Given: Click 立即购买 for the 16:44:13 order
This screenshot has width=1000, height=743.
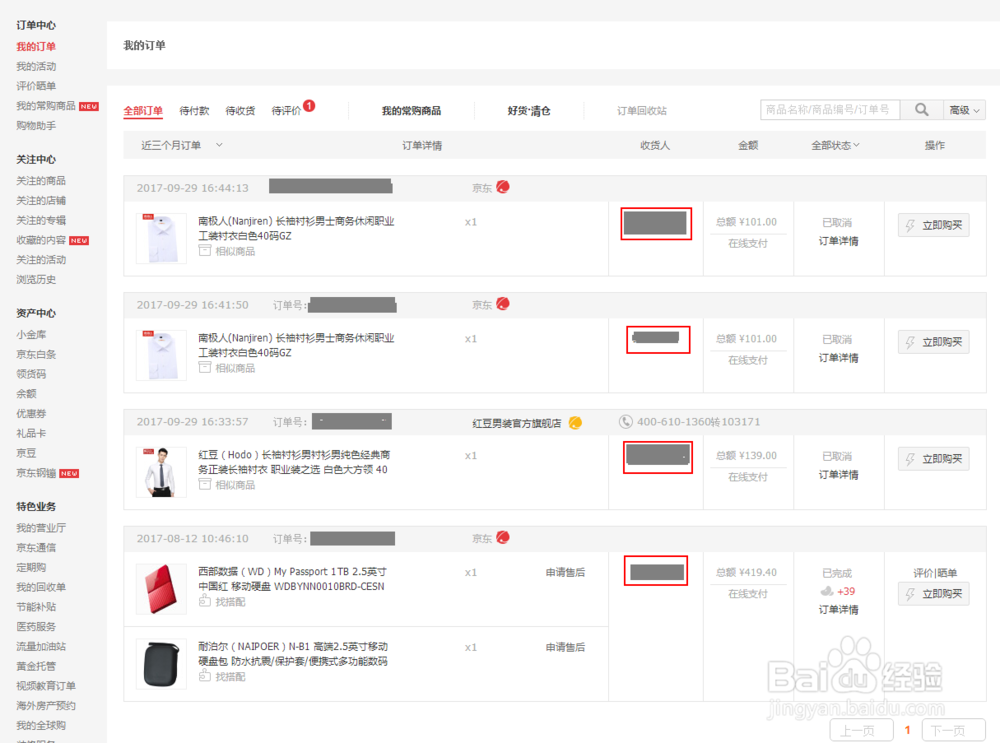Looking at the screenshot, I should coord(934,225).
